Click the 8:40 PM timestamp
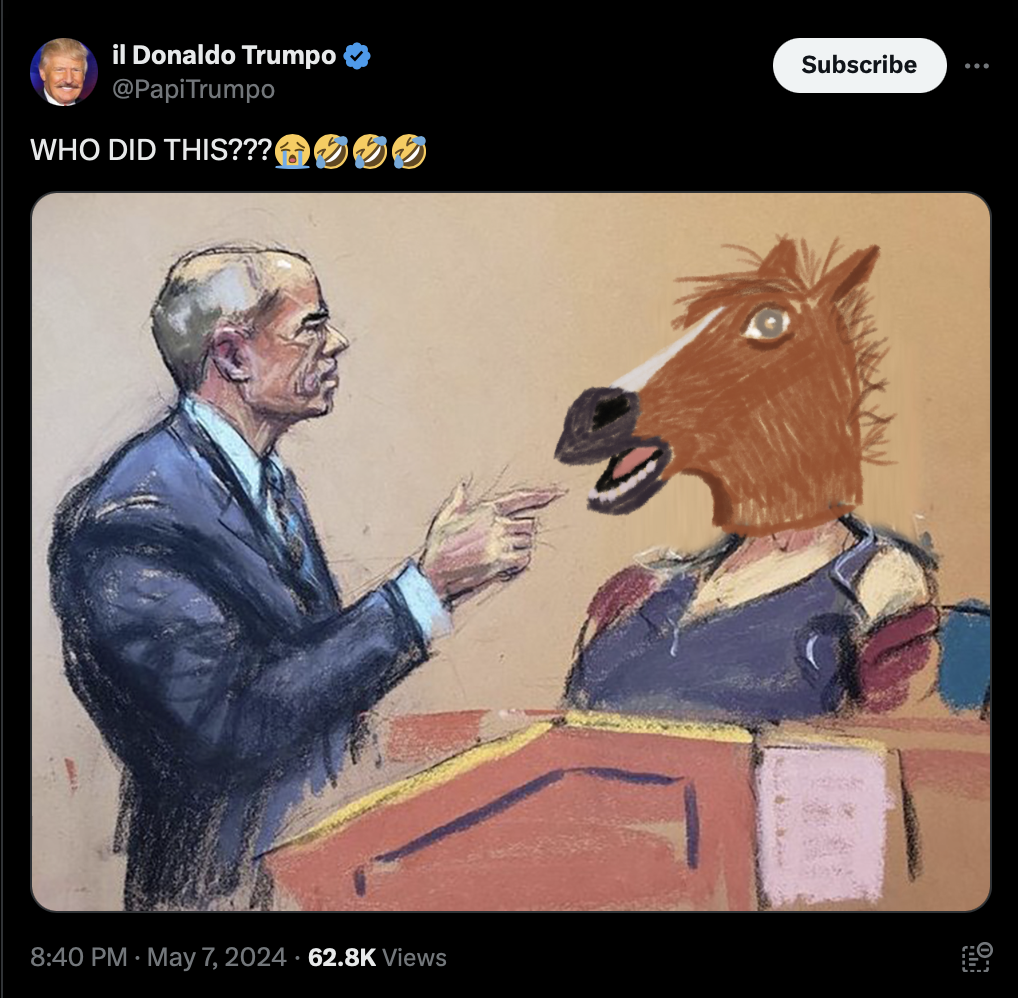Image resolution: width=1018 pixels, height=998 pixels. point(79,957)
